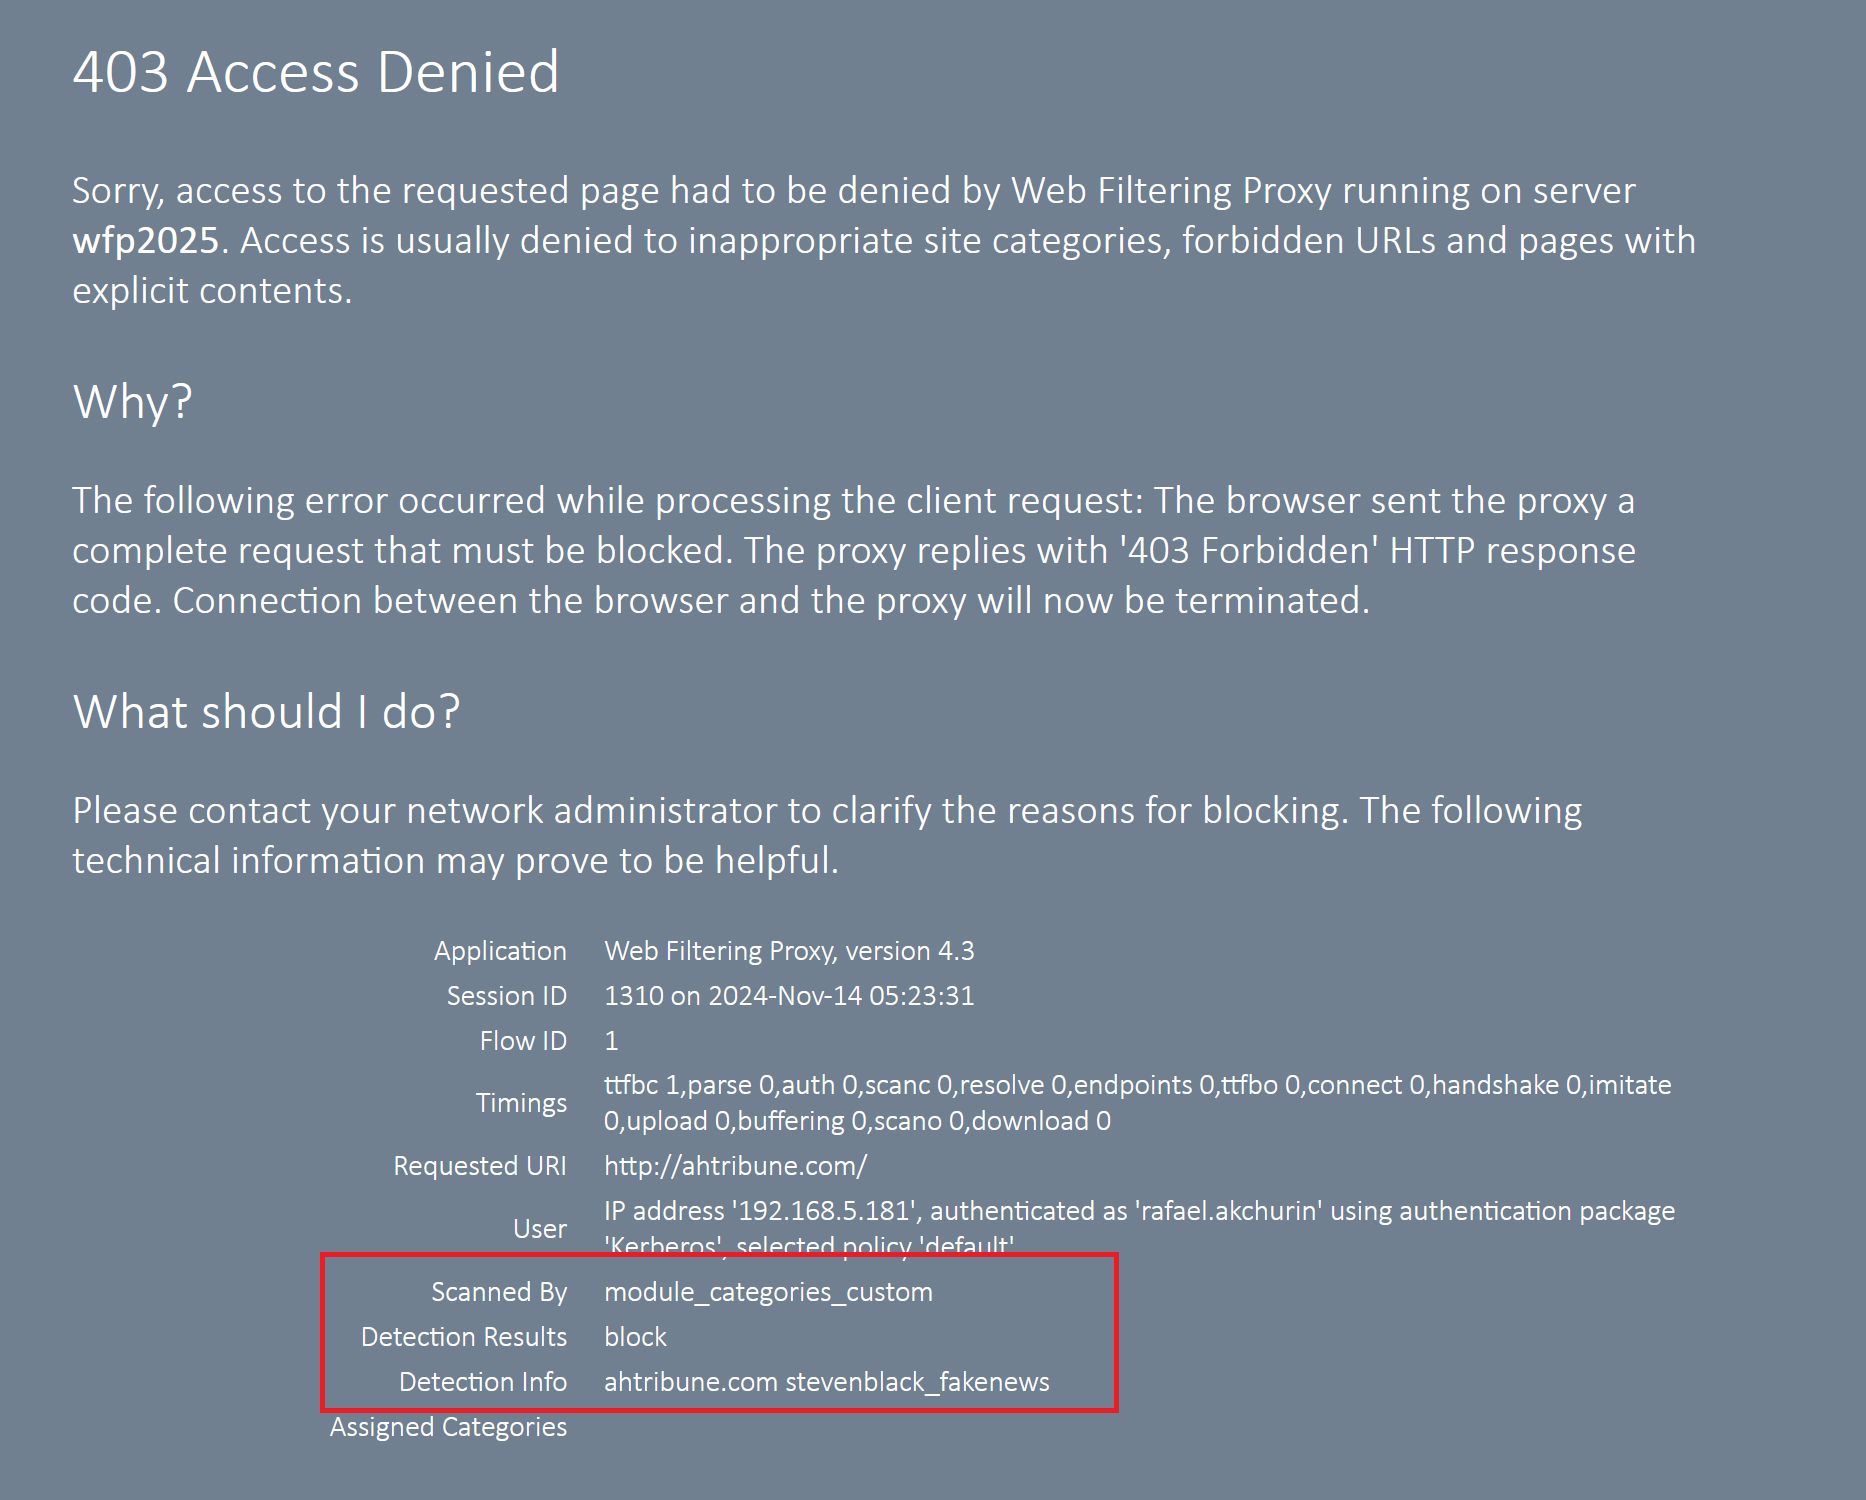
Task: Click the 'Assigned Categories' label
Action: 448,1427
